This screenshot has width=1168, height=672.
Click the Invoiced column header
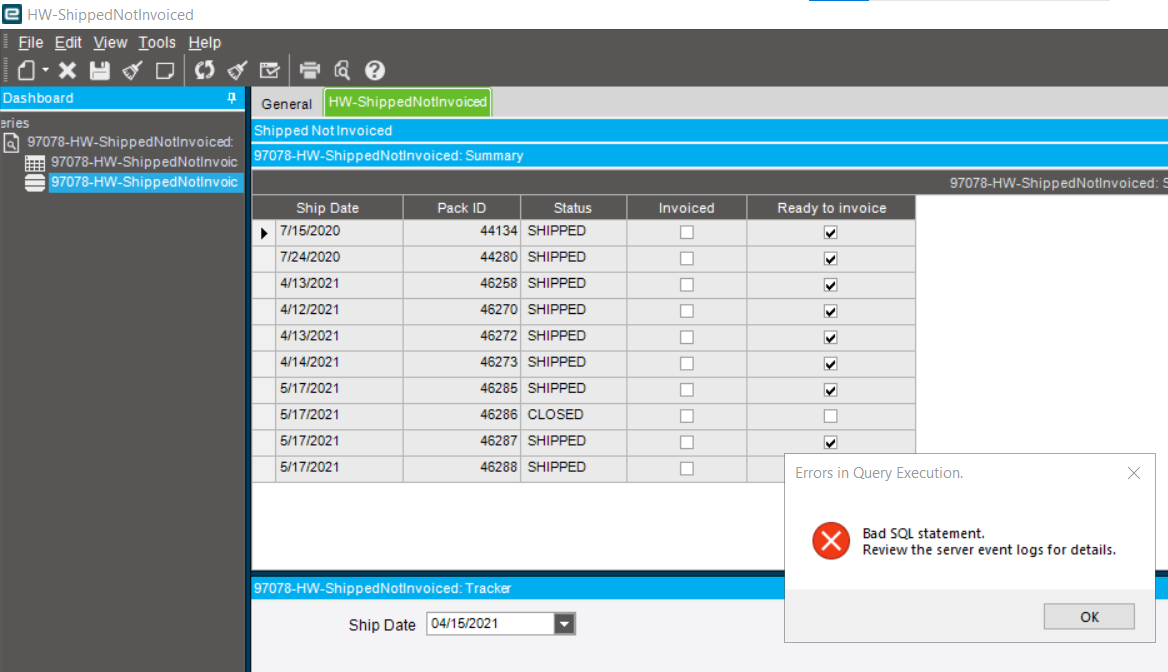pos(687,208)
